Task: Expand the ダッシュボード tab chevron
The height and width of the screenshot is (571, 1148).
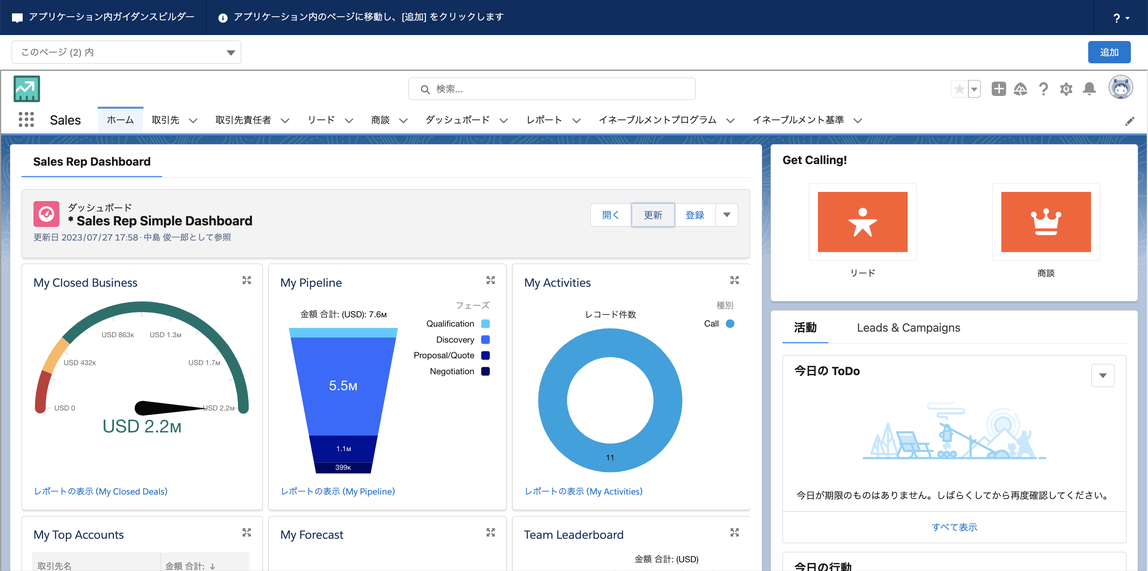Action: pos(504,121)
